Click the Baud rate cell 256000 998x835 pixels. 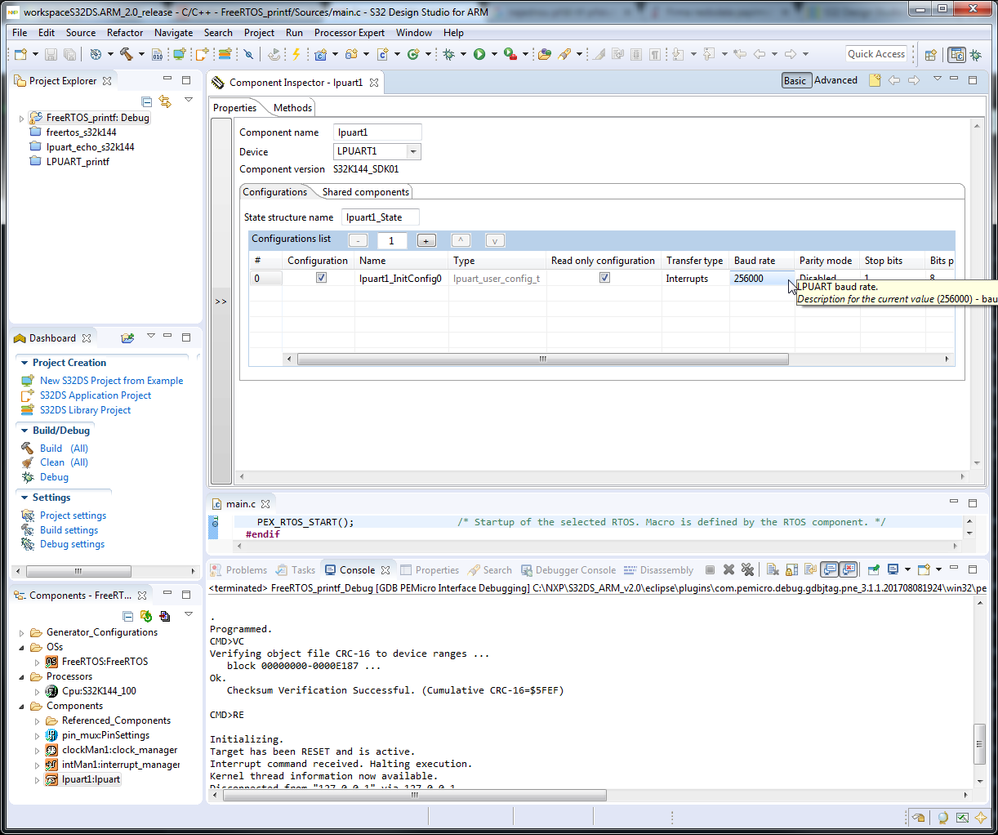coord(761,278)
